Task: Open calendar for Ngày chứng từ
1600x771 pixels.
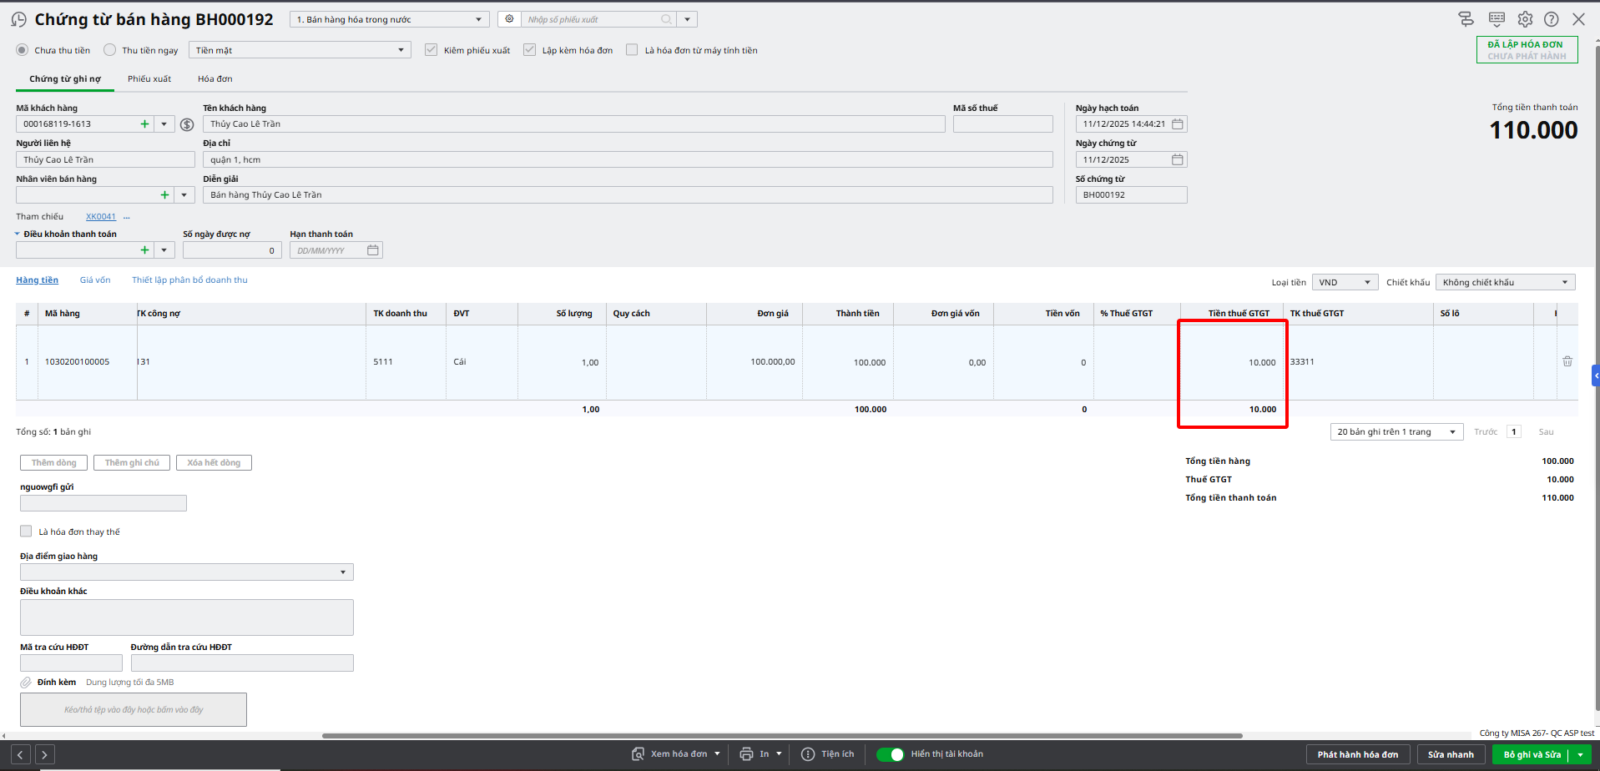Action: 1177,160
